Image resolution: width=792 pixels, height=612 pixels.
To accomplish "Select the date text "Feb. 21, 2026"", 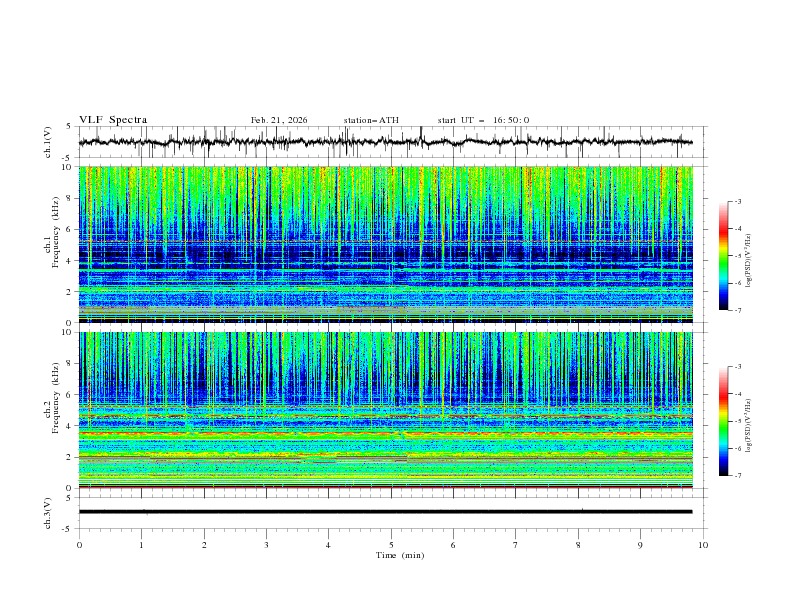I will pyautogui.click(x=279, y=120).
